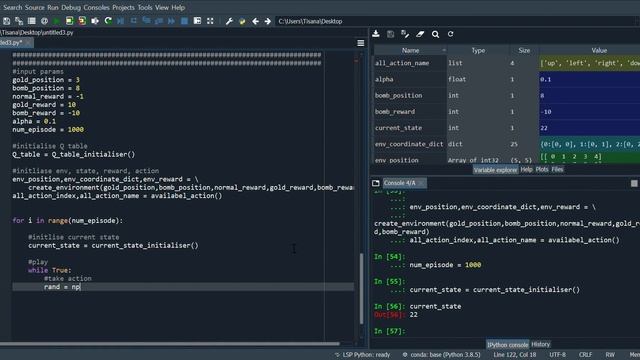The height and width of the screenshot is (360, 640).
Task: Open the Source menu
Action: click(x=35, y=7)
